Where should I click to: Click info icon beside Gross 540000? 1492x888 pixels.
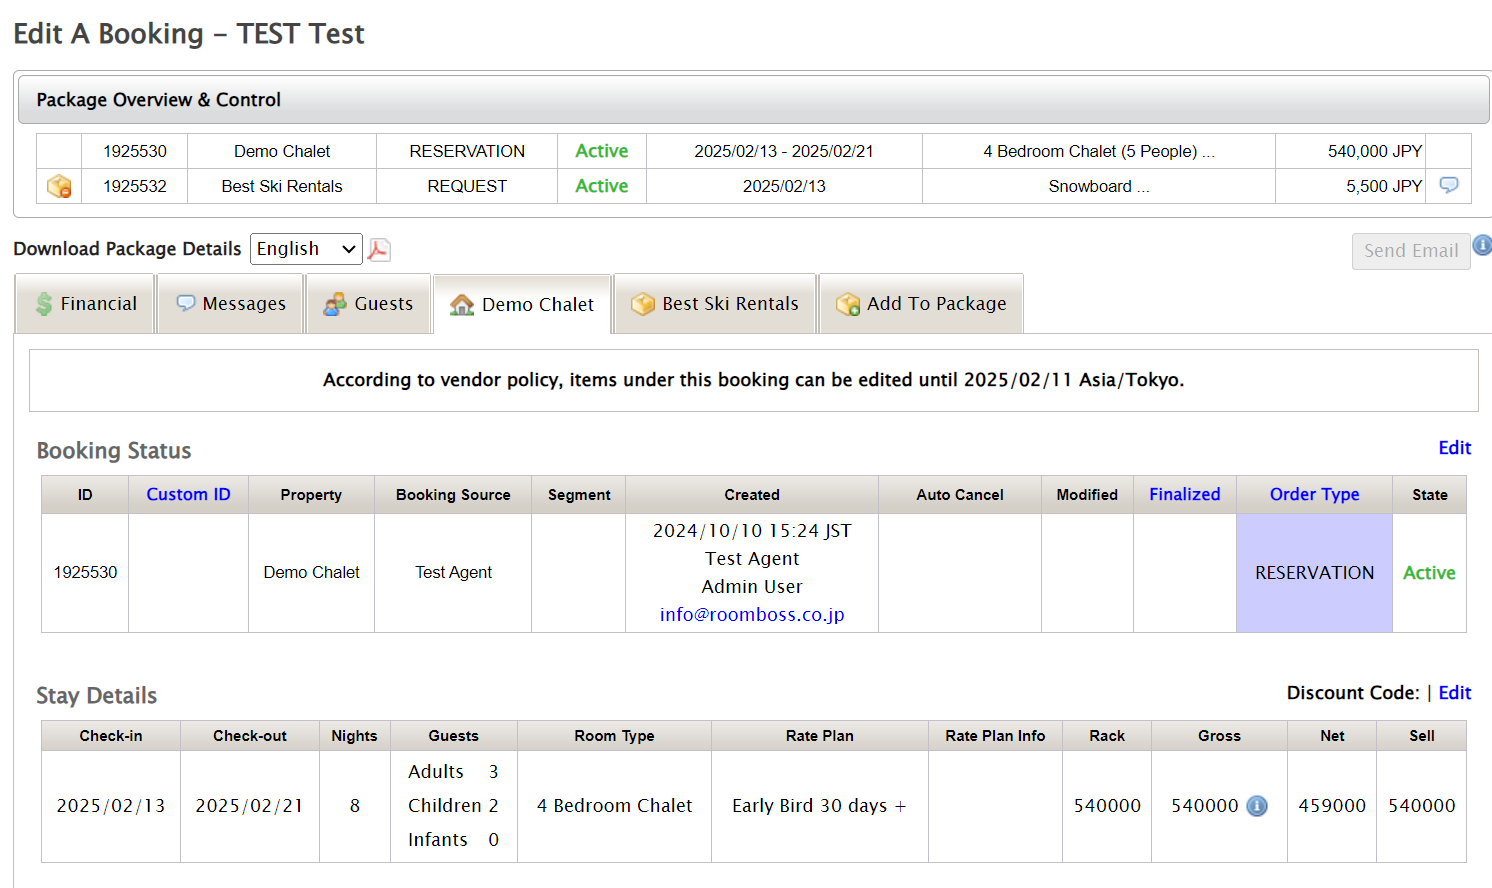(1257, 806)
